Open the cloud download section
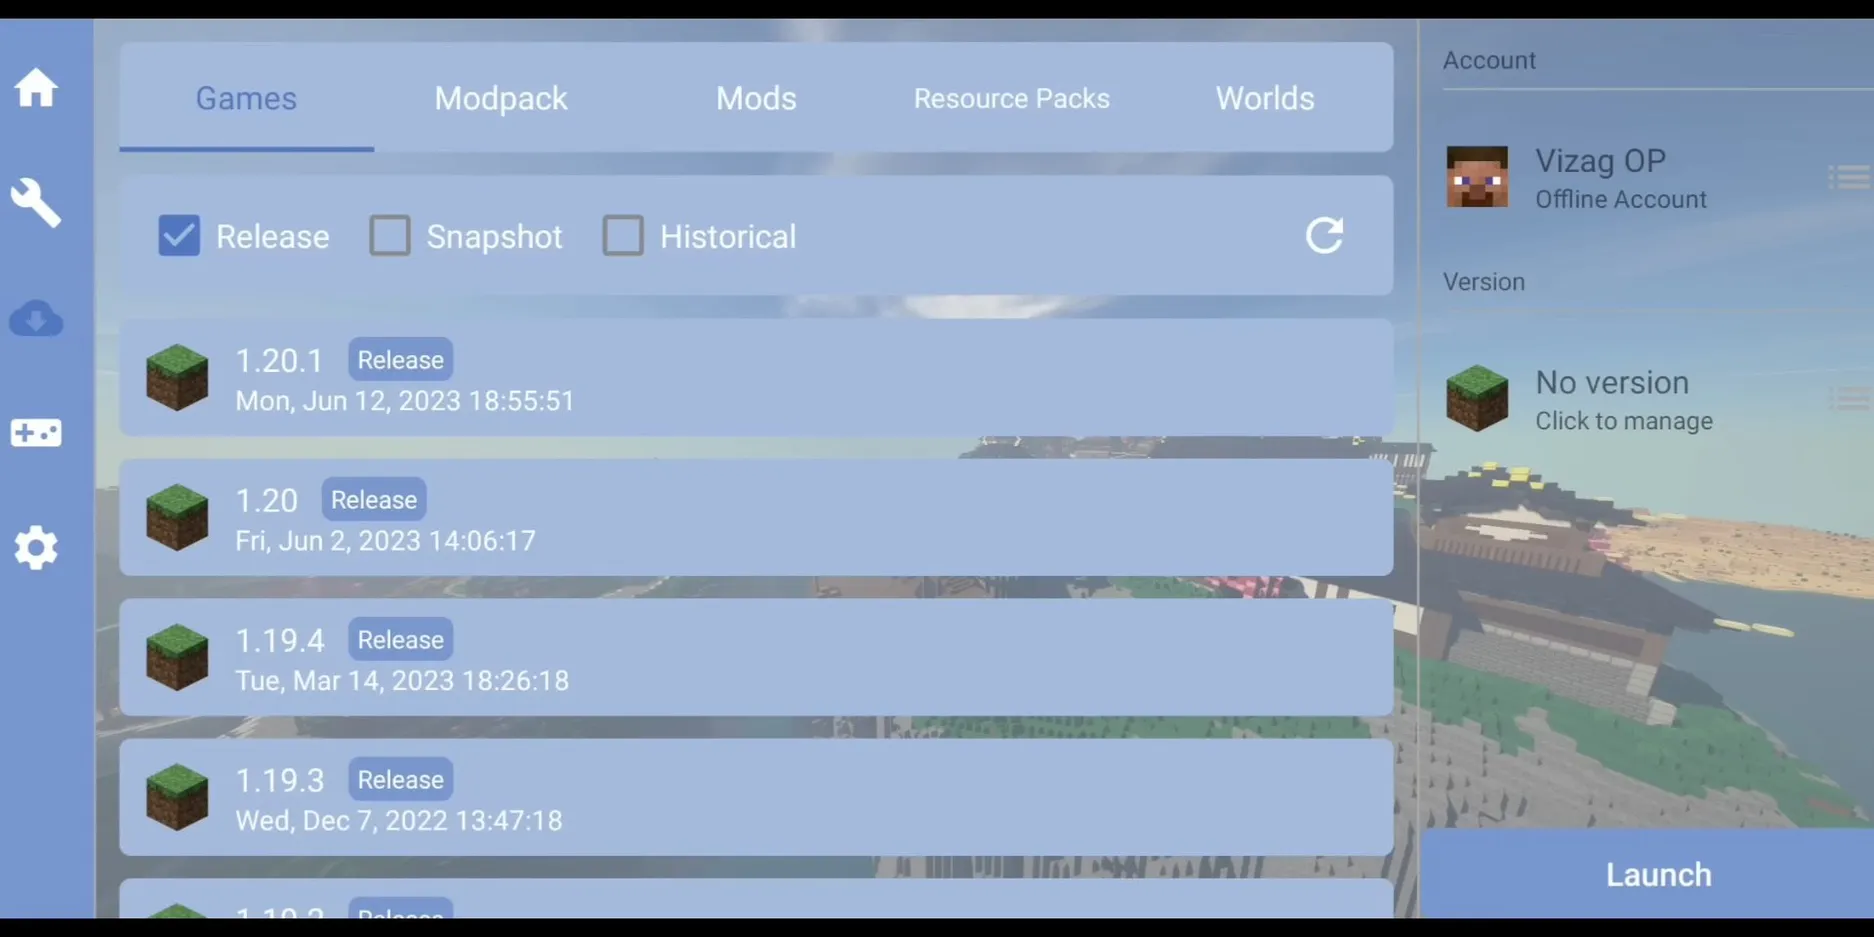Image resolution: width=1874 pixels, height=937 pixels. pyautogui.click(x=36, y=319)
